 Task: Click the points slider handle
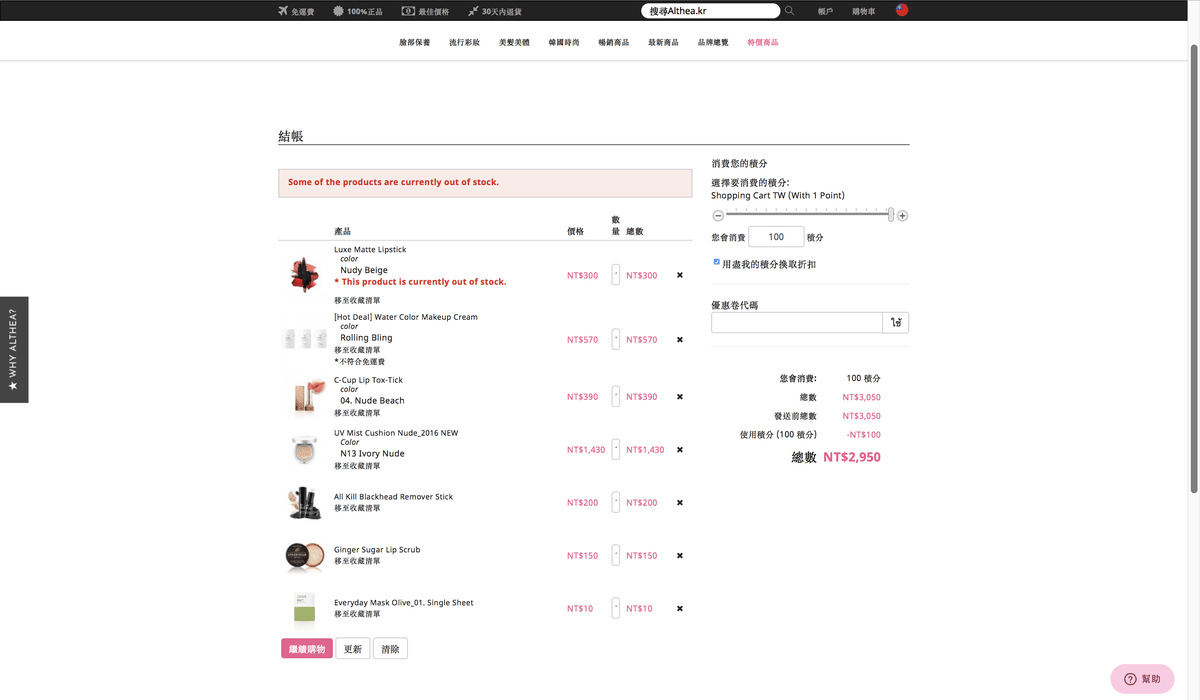click(x=890, y=214)
